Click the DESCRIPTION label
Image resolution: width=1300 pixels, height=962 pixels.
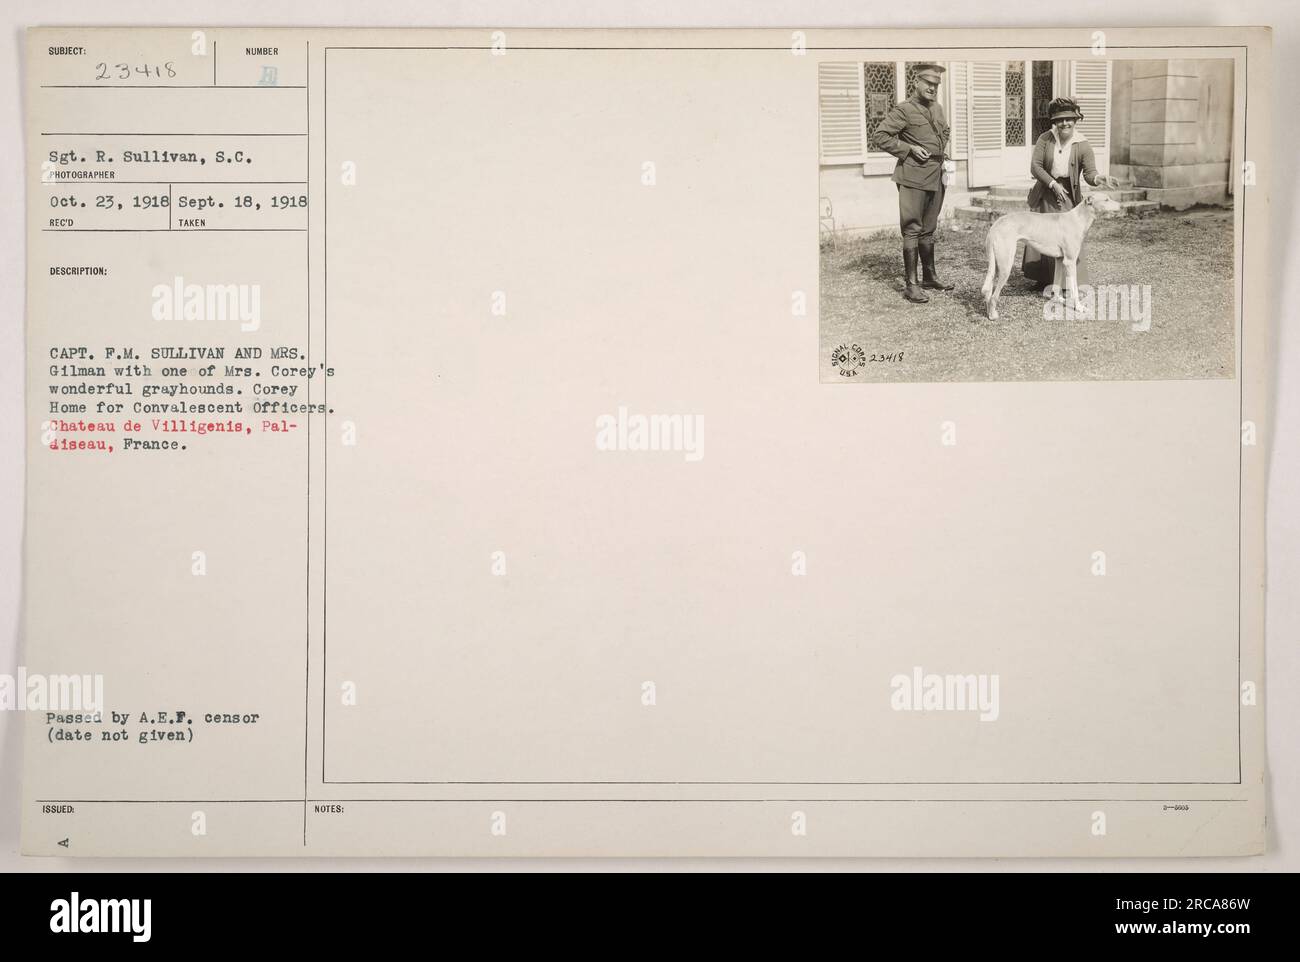coord(67,270)
